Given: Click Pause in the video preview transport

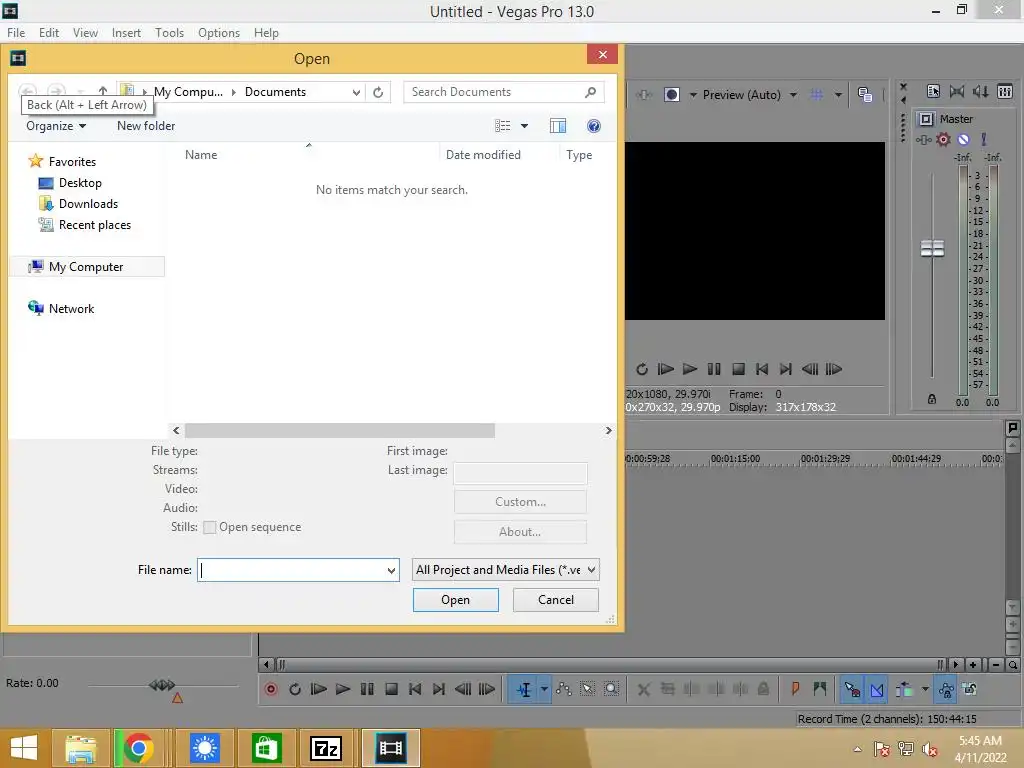Looking at the screenshot, I should tap(714, 369).
